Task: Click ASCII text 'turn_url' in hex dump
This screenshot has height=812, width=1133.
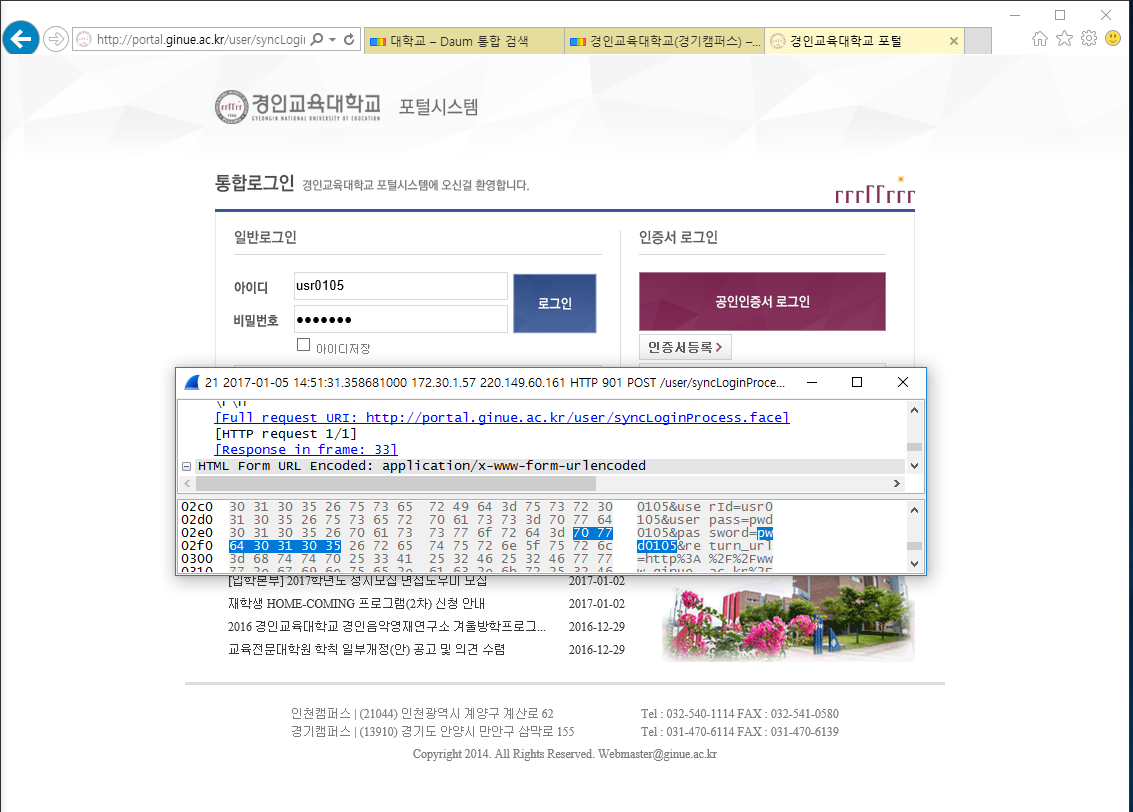Action: (740, 546)
